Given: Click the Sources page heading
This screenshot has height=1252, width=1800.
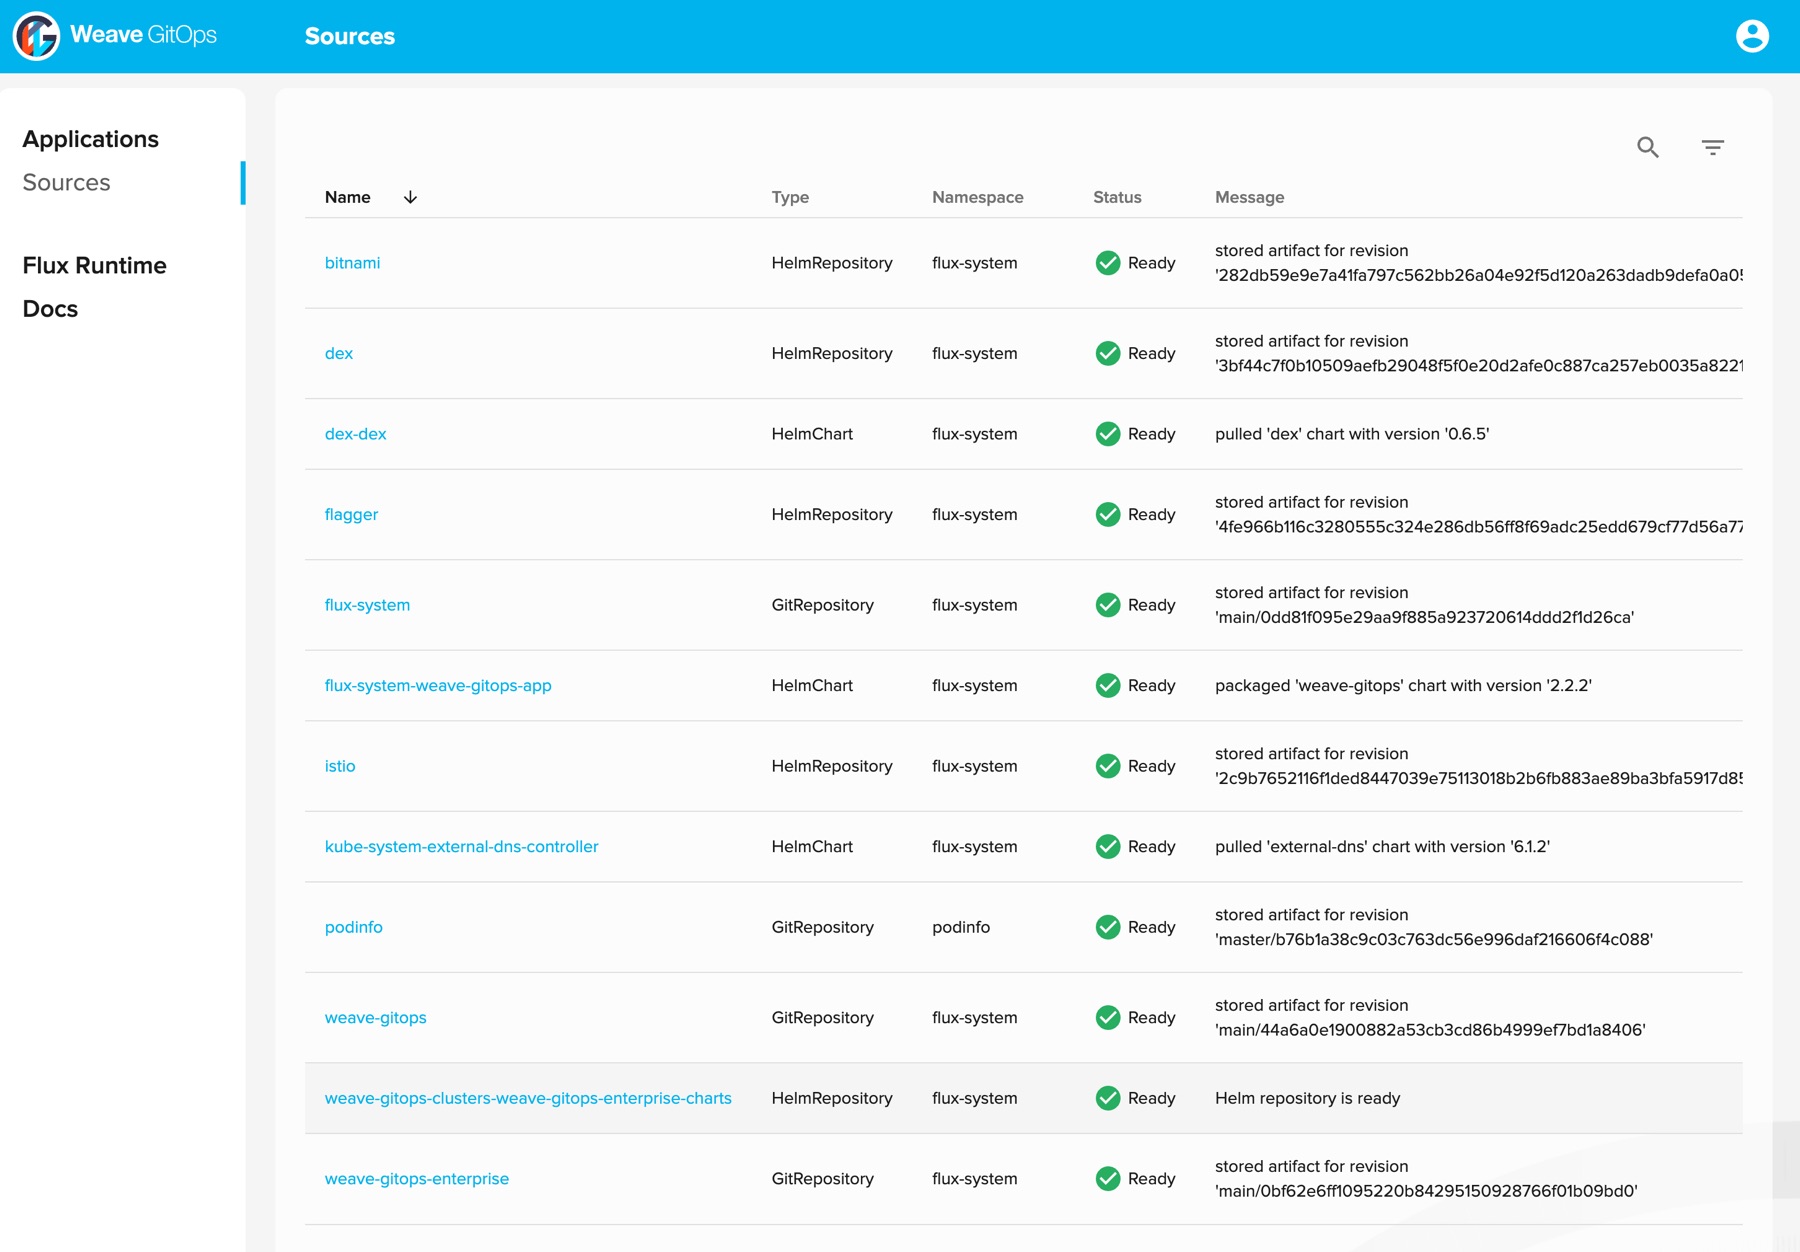Looking at the screenshot, I should [350, 36].
